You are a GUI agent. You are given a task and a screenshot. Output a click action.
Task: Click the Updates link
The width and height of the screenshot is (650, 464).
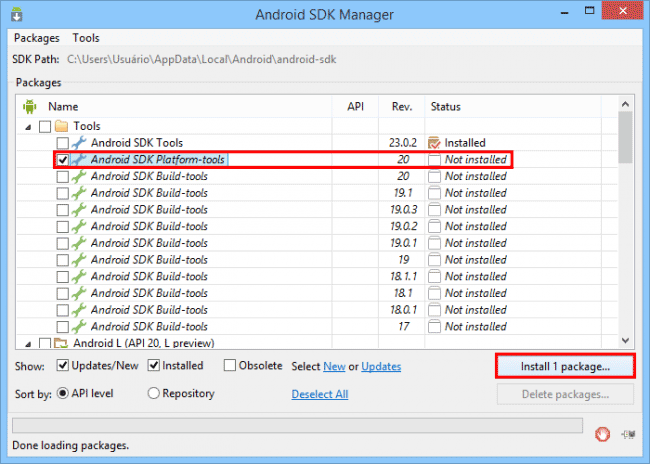[x=381, y=366]
